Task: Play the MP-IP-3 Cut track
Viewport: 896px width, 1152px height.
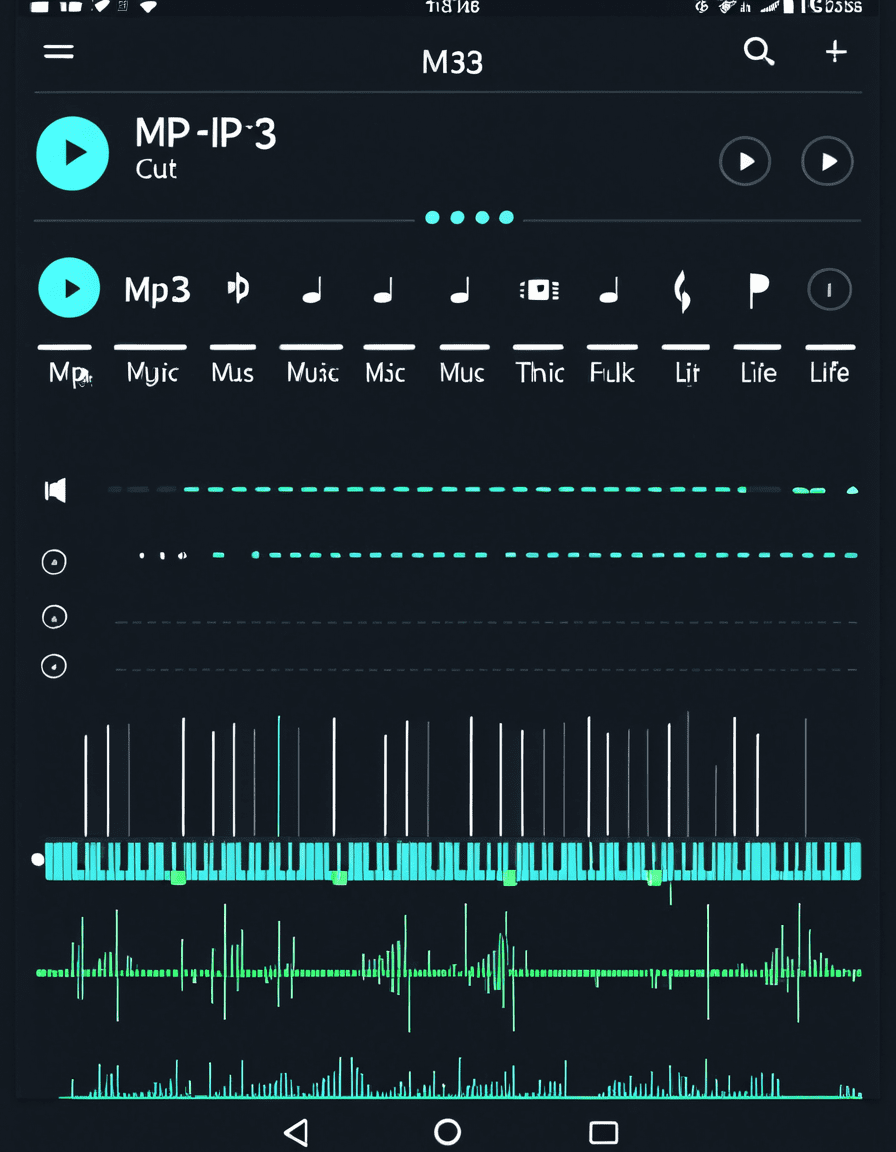Action: tap(73, 154)
